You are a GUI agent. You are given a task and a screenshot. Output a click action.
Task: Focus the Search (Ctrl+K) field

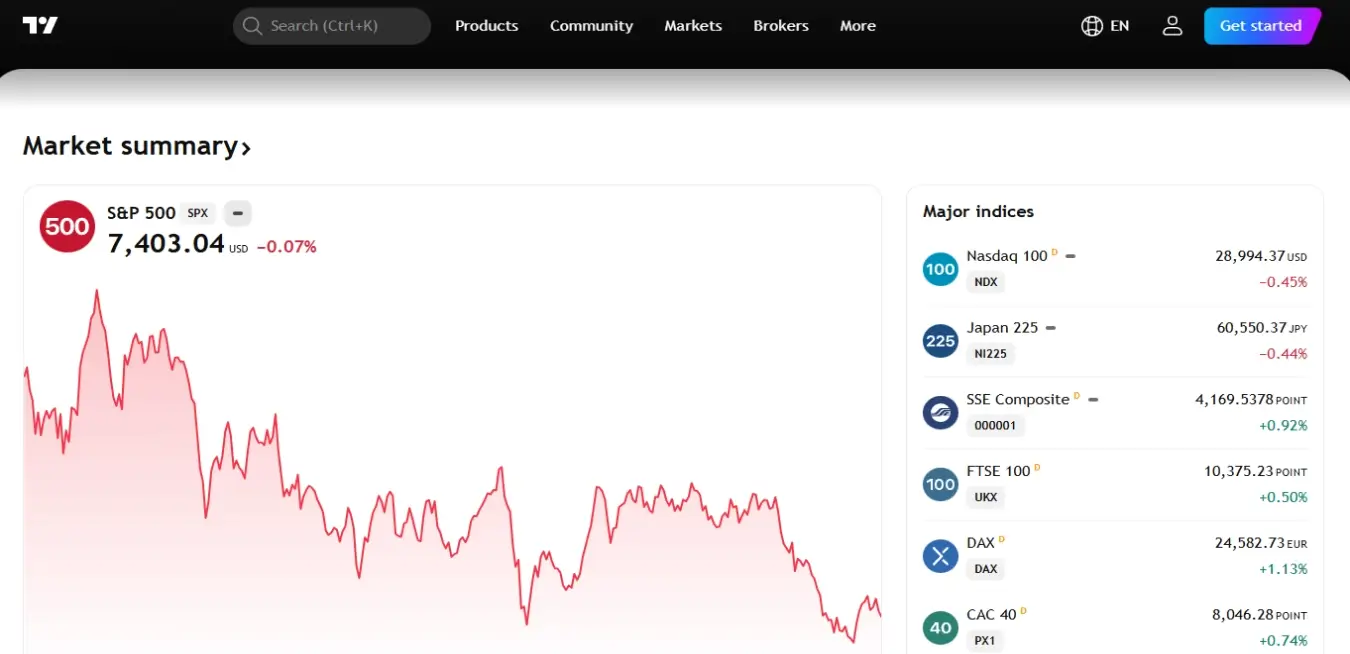pyautogui.click(x=332, y=26)
